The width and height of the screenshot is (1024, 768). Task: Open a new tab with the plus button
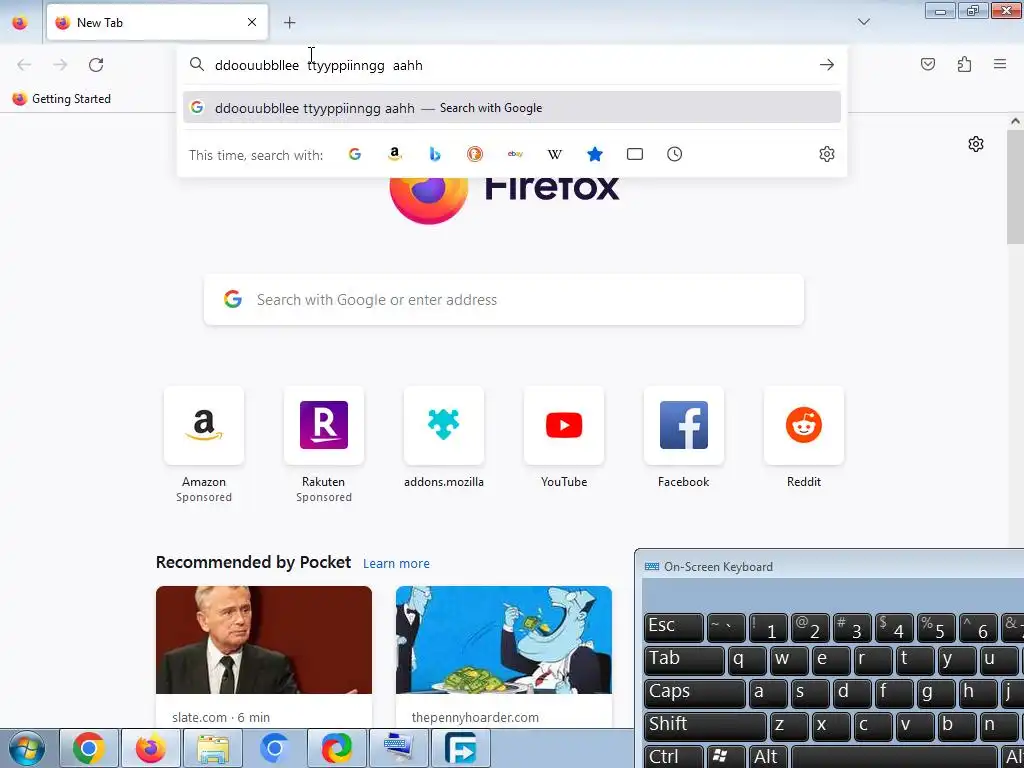click(289, 22)
